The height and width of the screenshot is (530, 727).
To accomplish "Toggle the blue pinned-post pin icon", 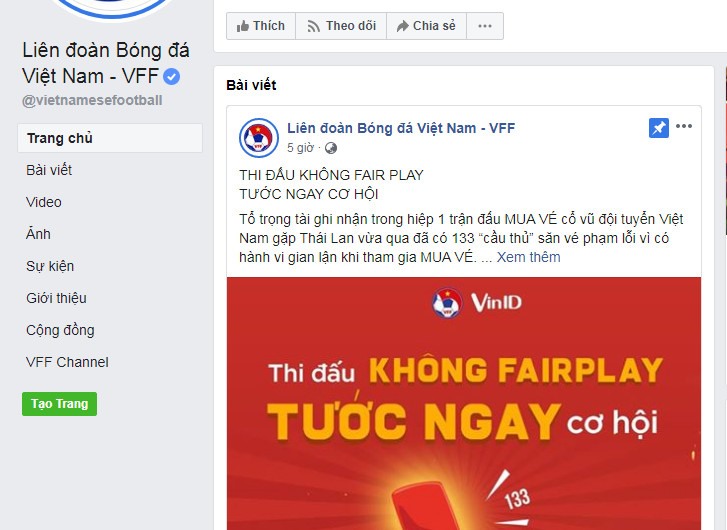I will coord(659,128).
